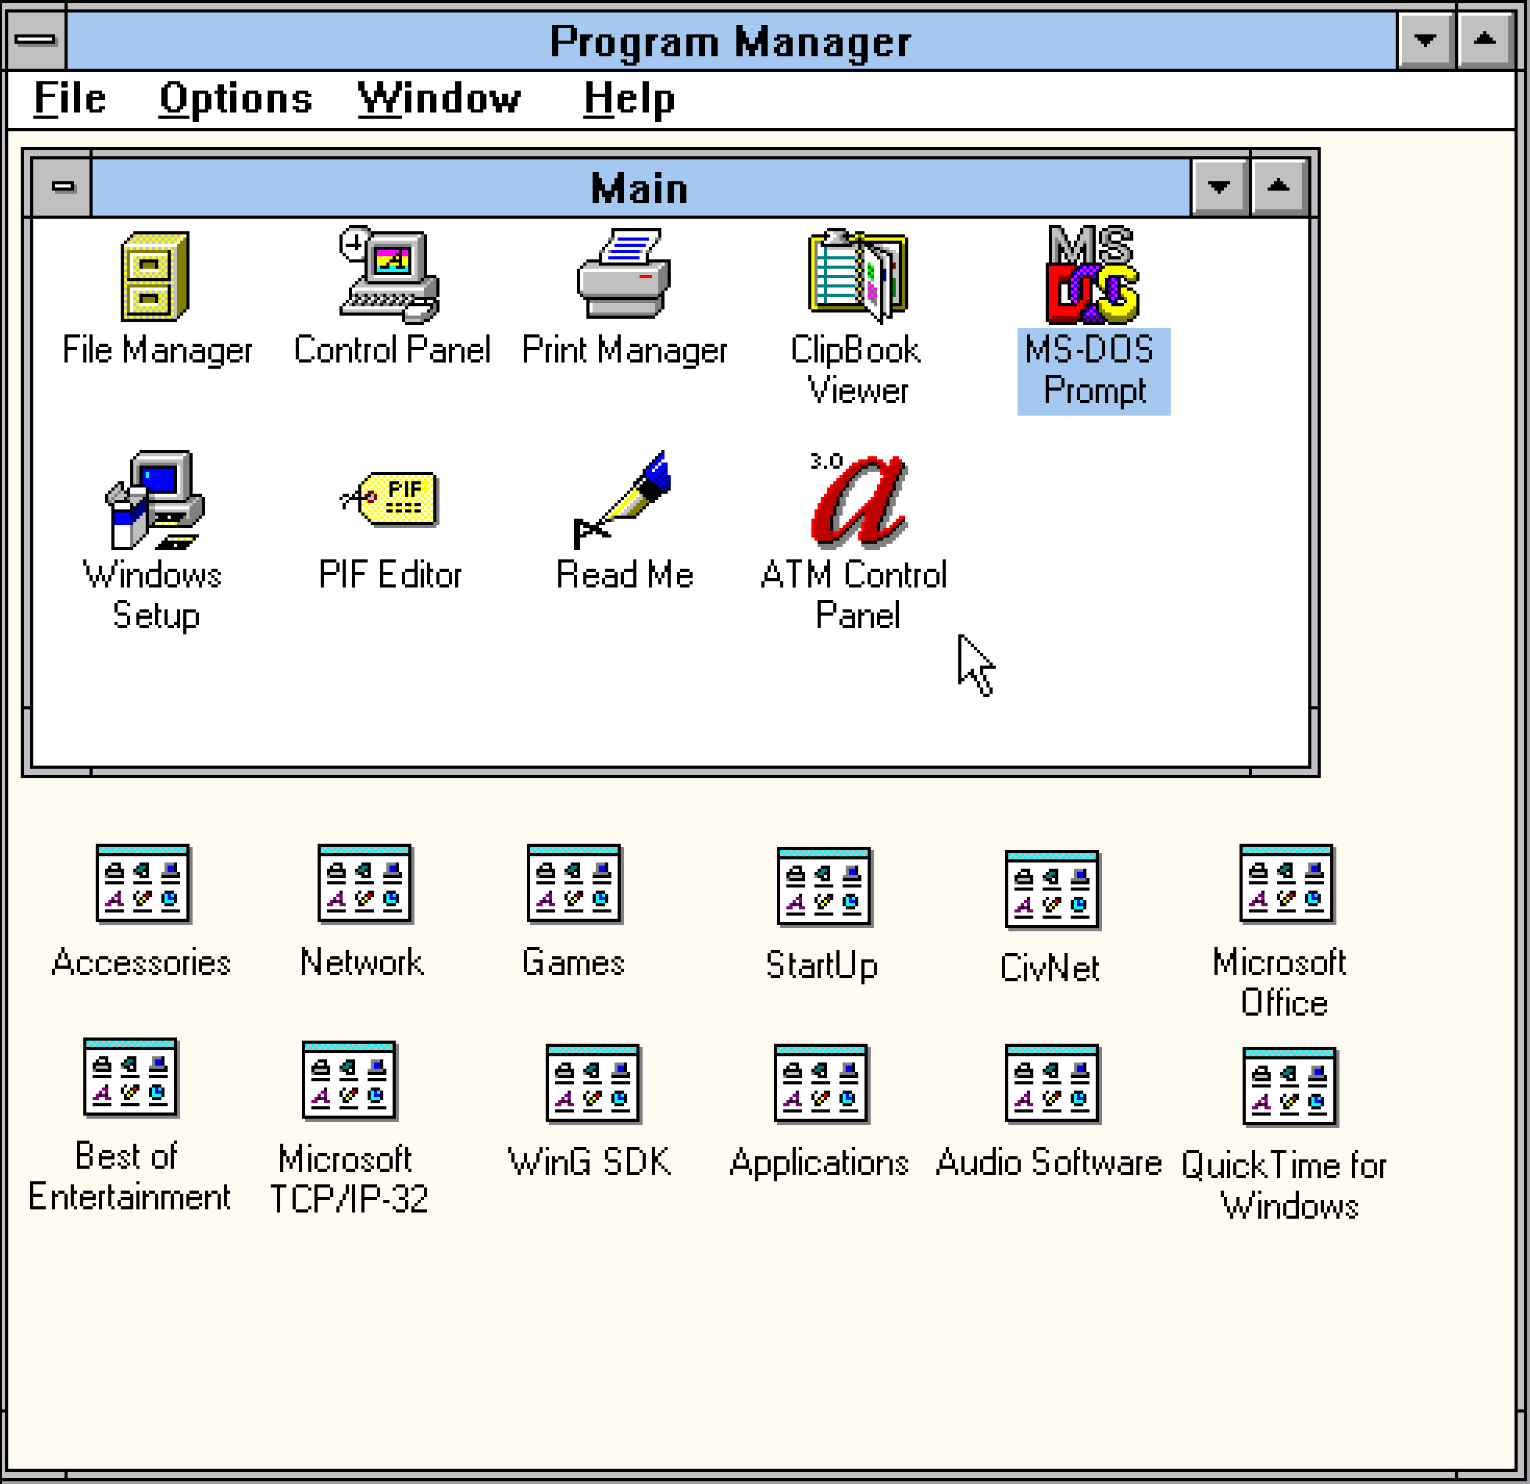Select the QuickTime for Windows group icon
This screenshot has height=1484, width=1530.
pos(1290,1087)
